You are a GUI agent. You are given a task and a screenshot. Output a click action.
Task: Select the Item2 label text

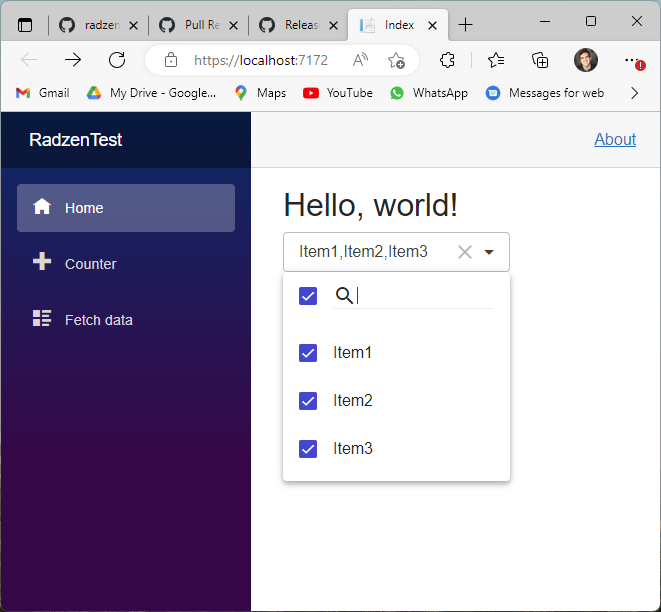[x=353, y=401]
